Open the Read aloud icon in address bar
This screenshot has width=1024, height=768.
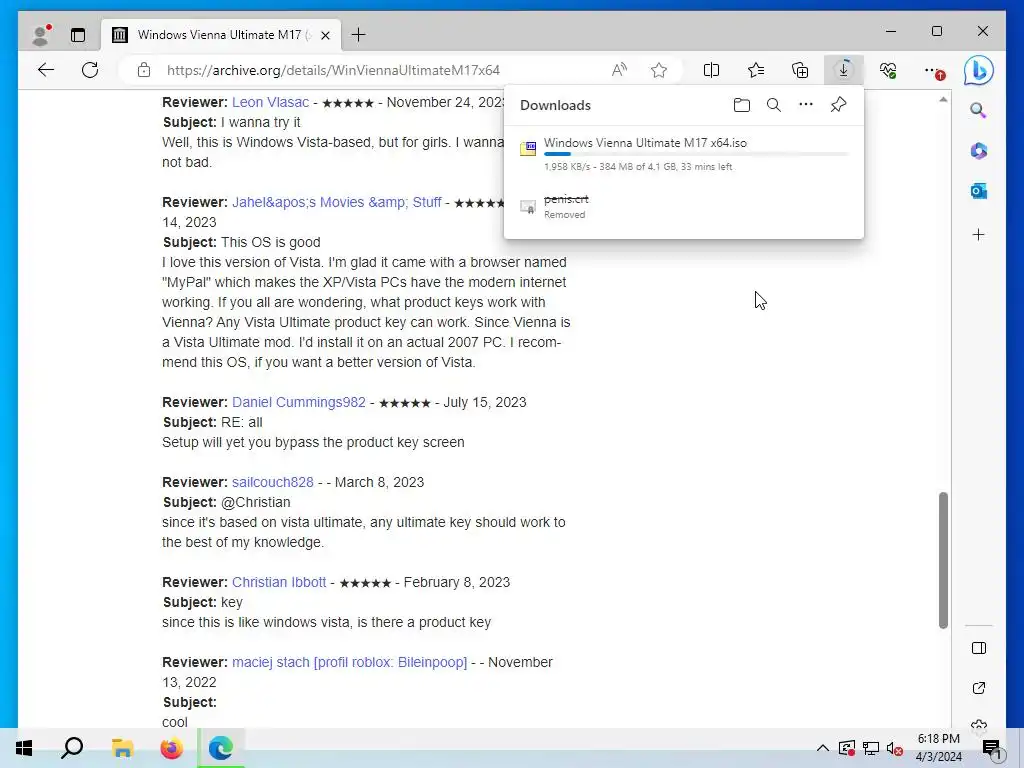[619, 70]
